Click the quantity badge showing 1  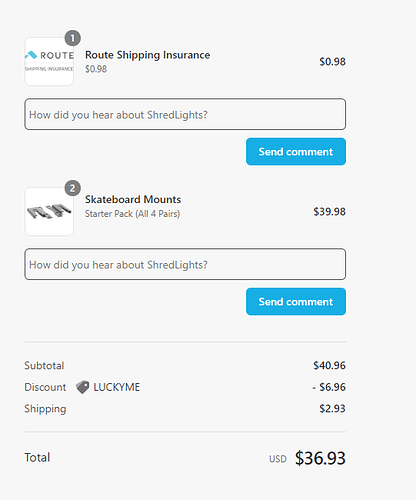72,38
